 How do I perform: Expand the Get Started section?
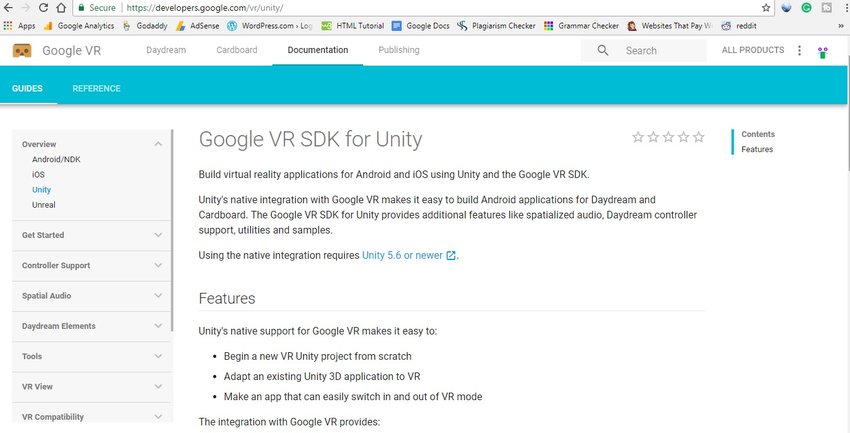click(158, 235)
